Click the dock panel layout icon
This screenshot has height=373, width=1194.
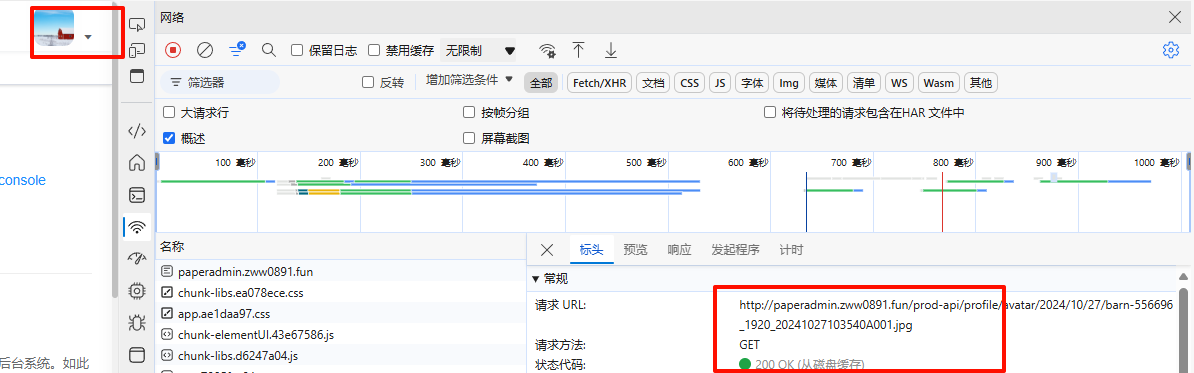coord(137,76)
